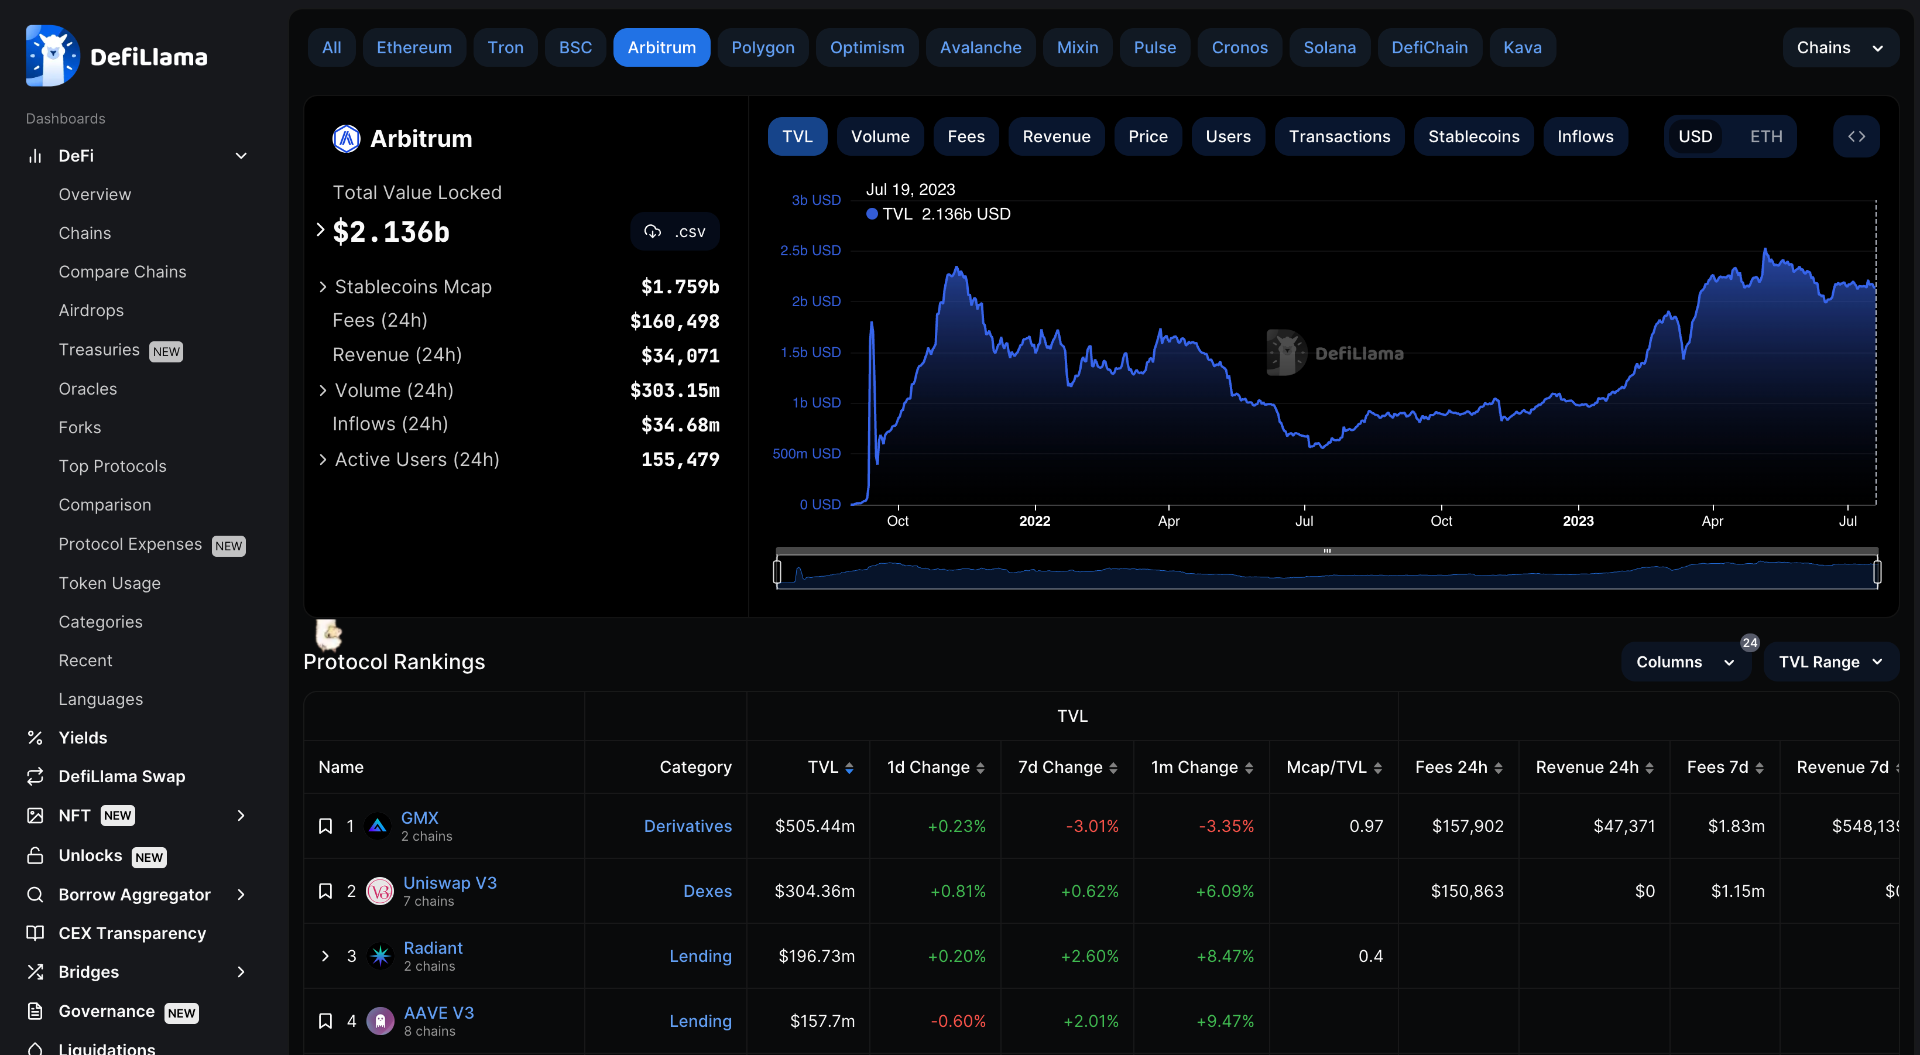Select the Kava chain tab
This screenshot has height=1055, width=1920.
pyautogui.click(x=1522, y=48)
